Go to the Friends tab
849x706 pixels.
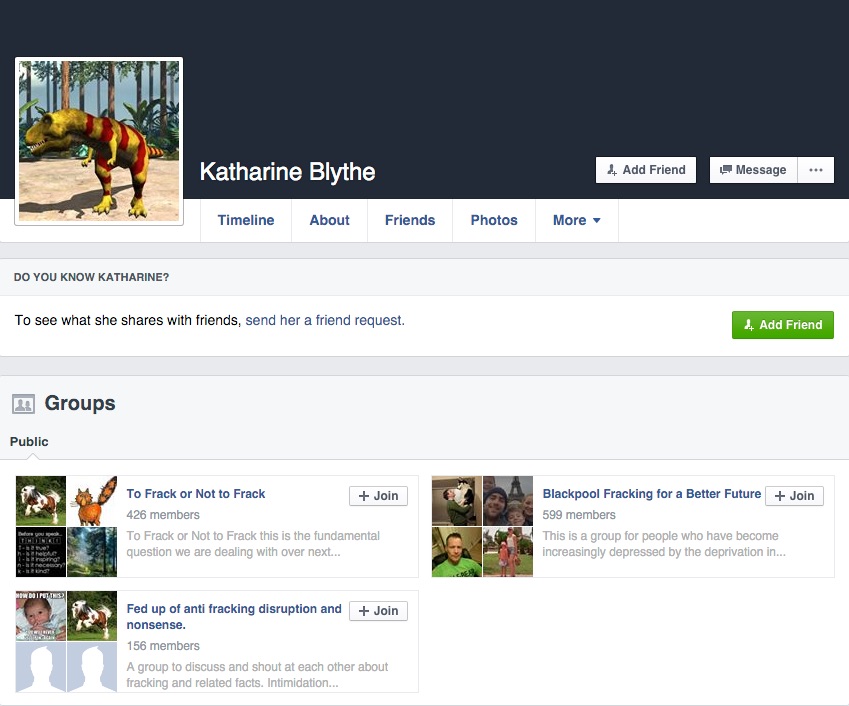click(410, 220)
